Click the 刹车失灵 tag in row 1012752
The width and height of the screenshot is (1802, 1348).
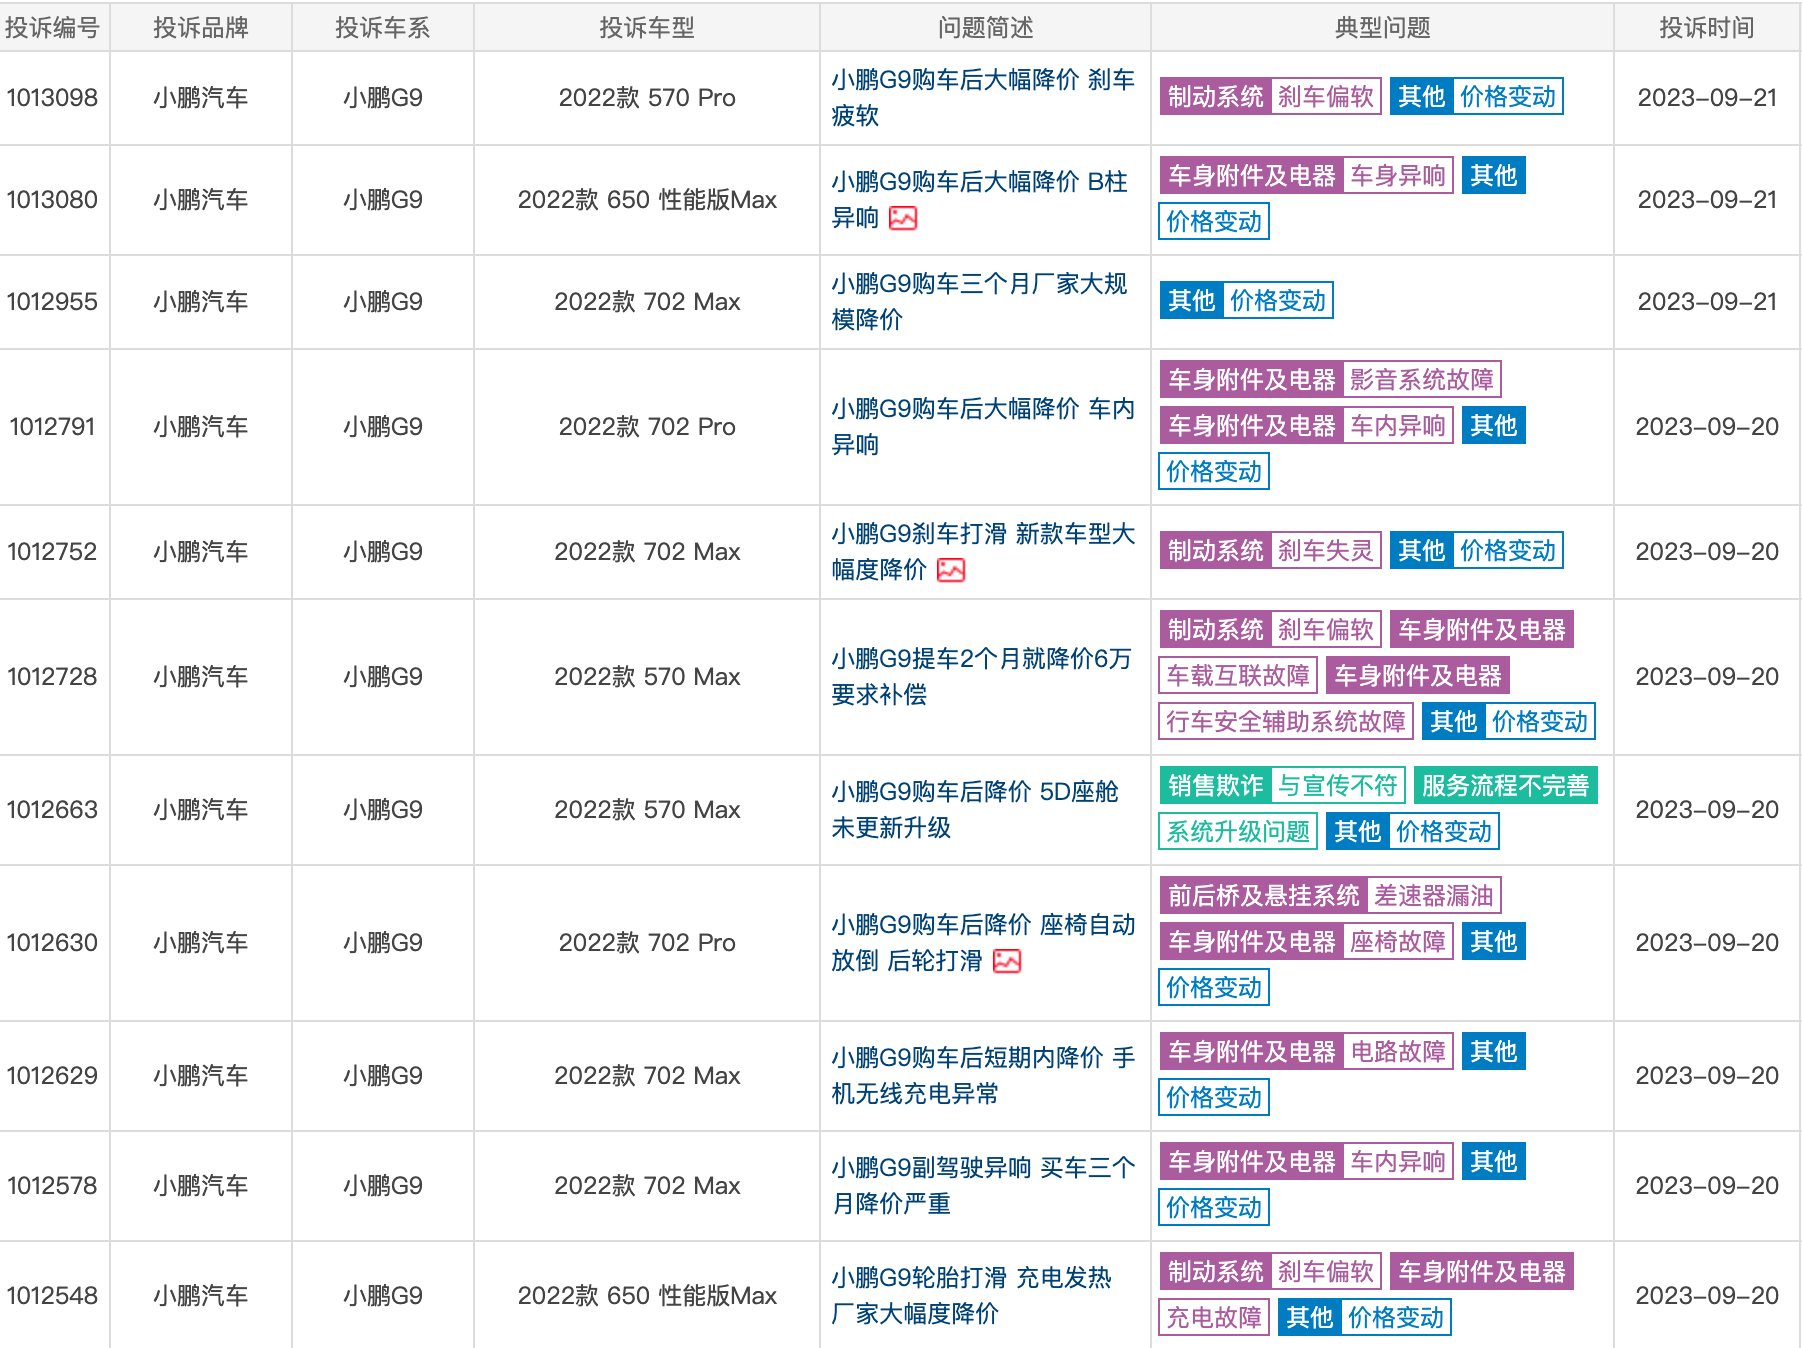1325,551
